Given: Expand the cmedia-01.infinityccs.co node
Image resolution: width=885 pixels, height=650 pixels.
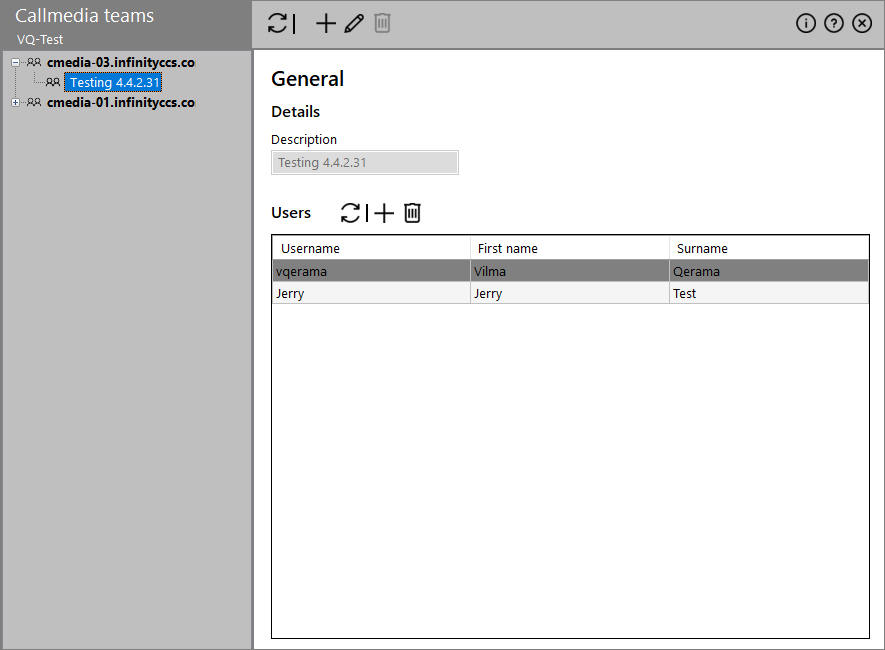Looking at the screenshot, I should click(x=15, y=103).
